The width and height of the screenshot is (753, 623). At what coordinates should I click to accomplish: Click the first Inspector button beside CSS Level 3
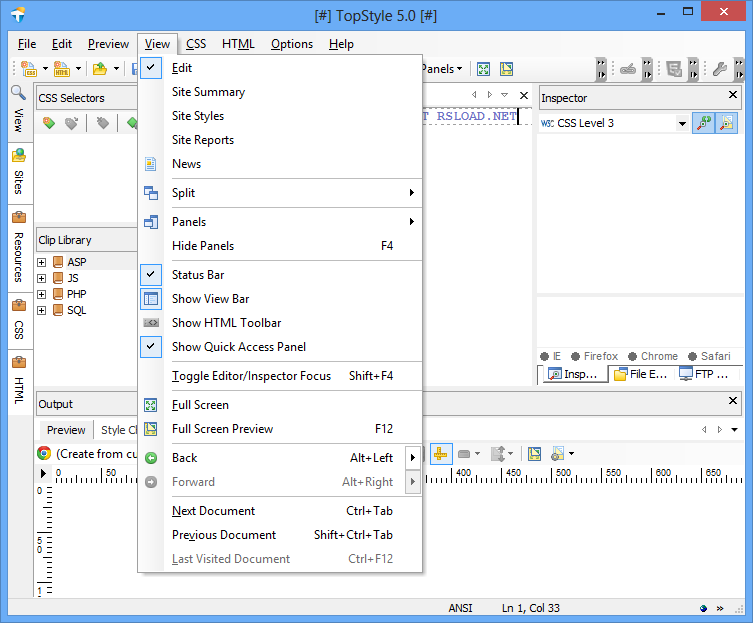coord(704,123)
